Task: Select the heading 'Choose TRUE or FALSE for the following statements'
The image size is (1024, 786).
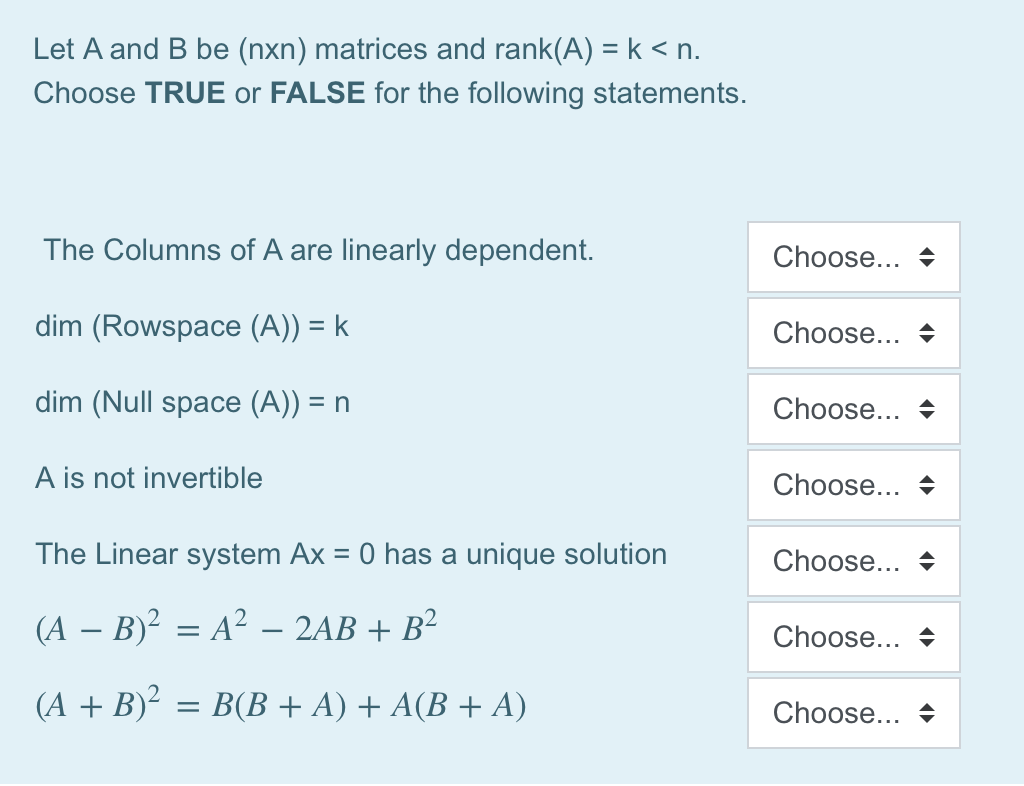Action: 390,93
